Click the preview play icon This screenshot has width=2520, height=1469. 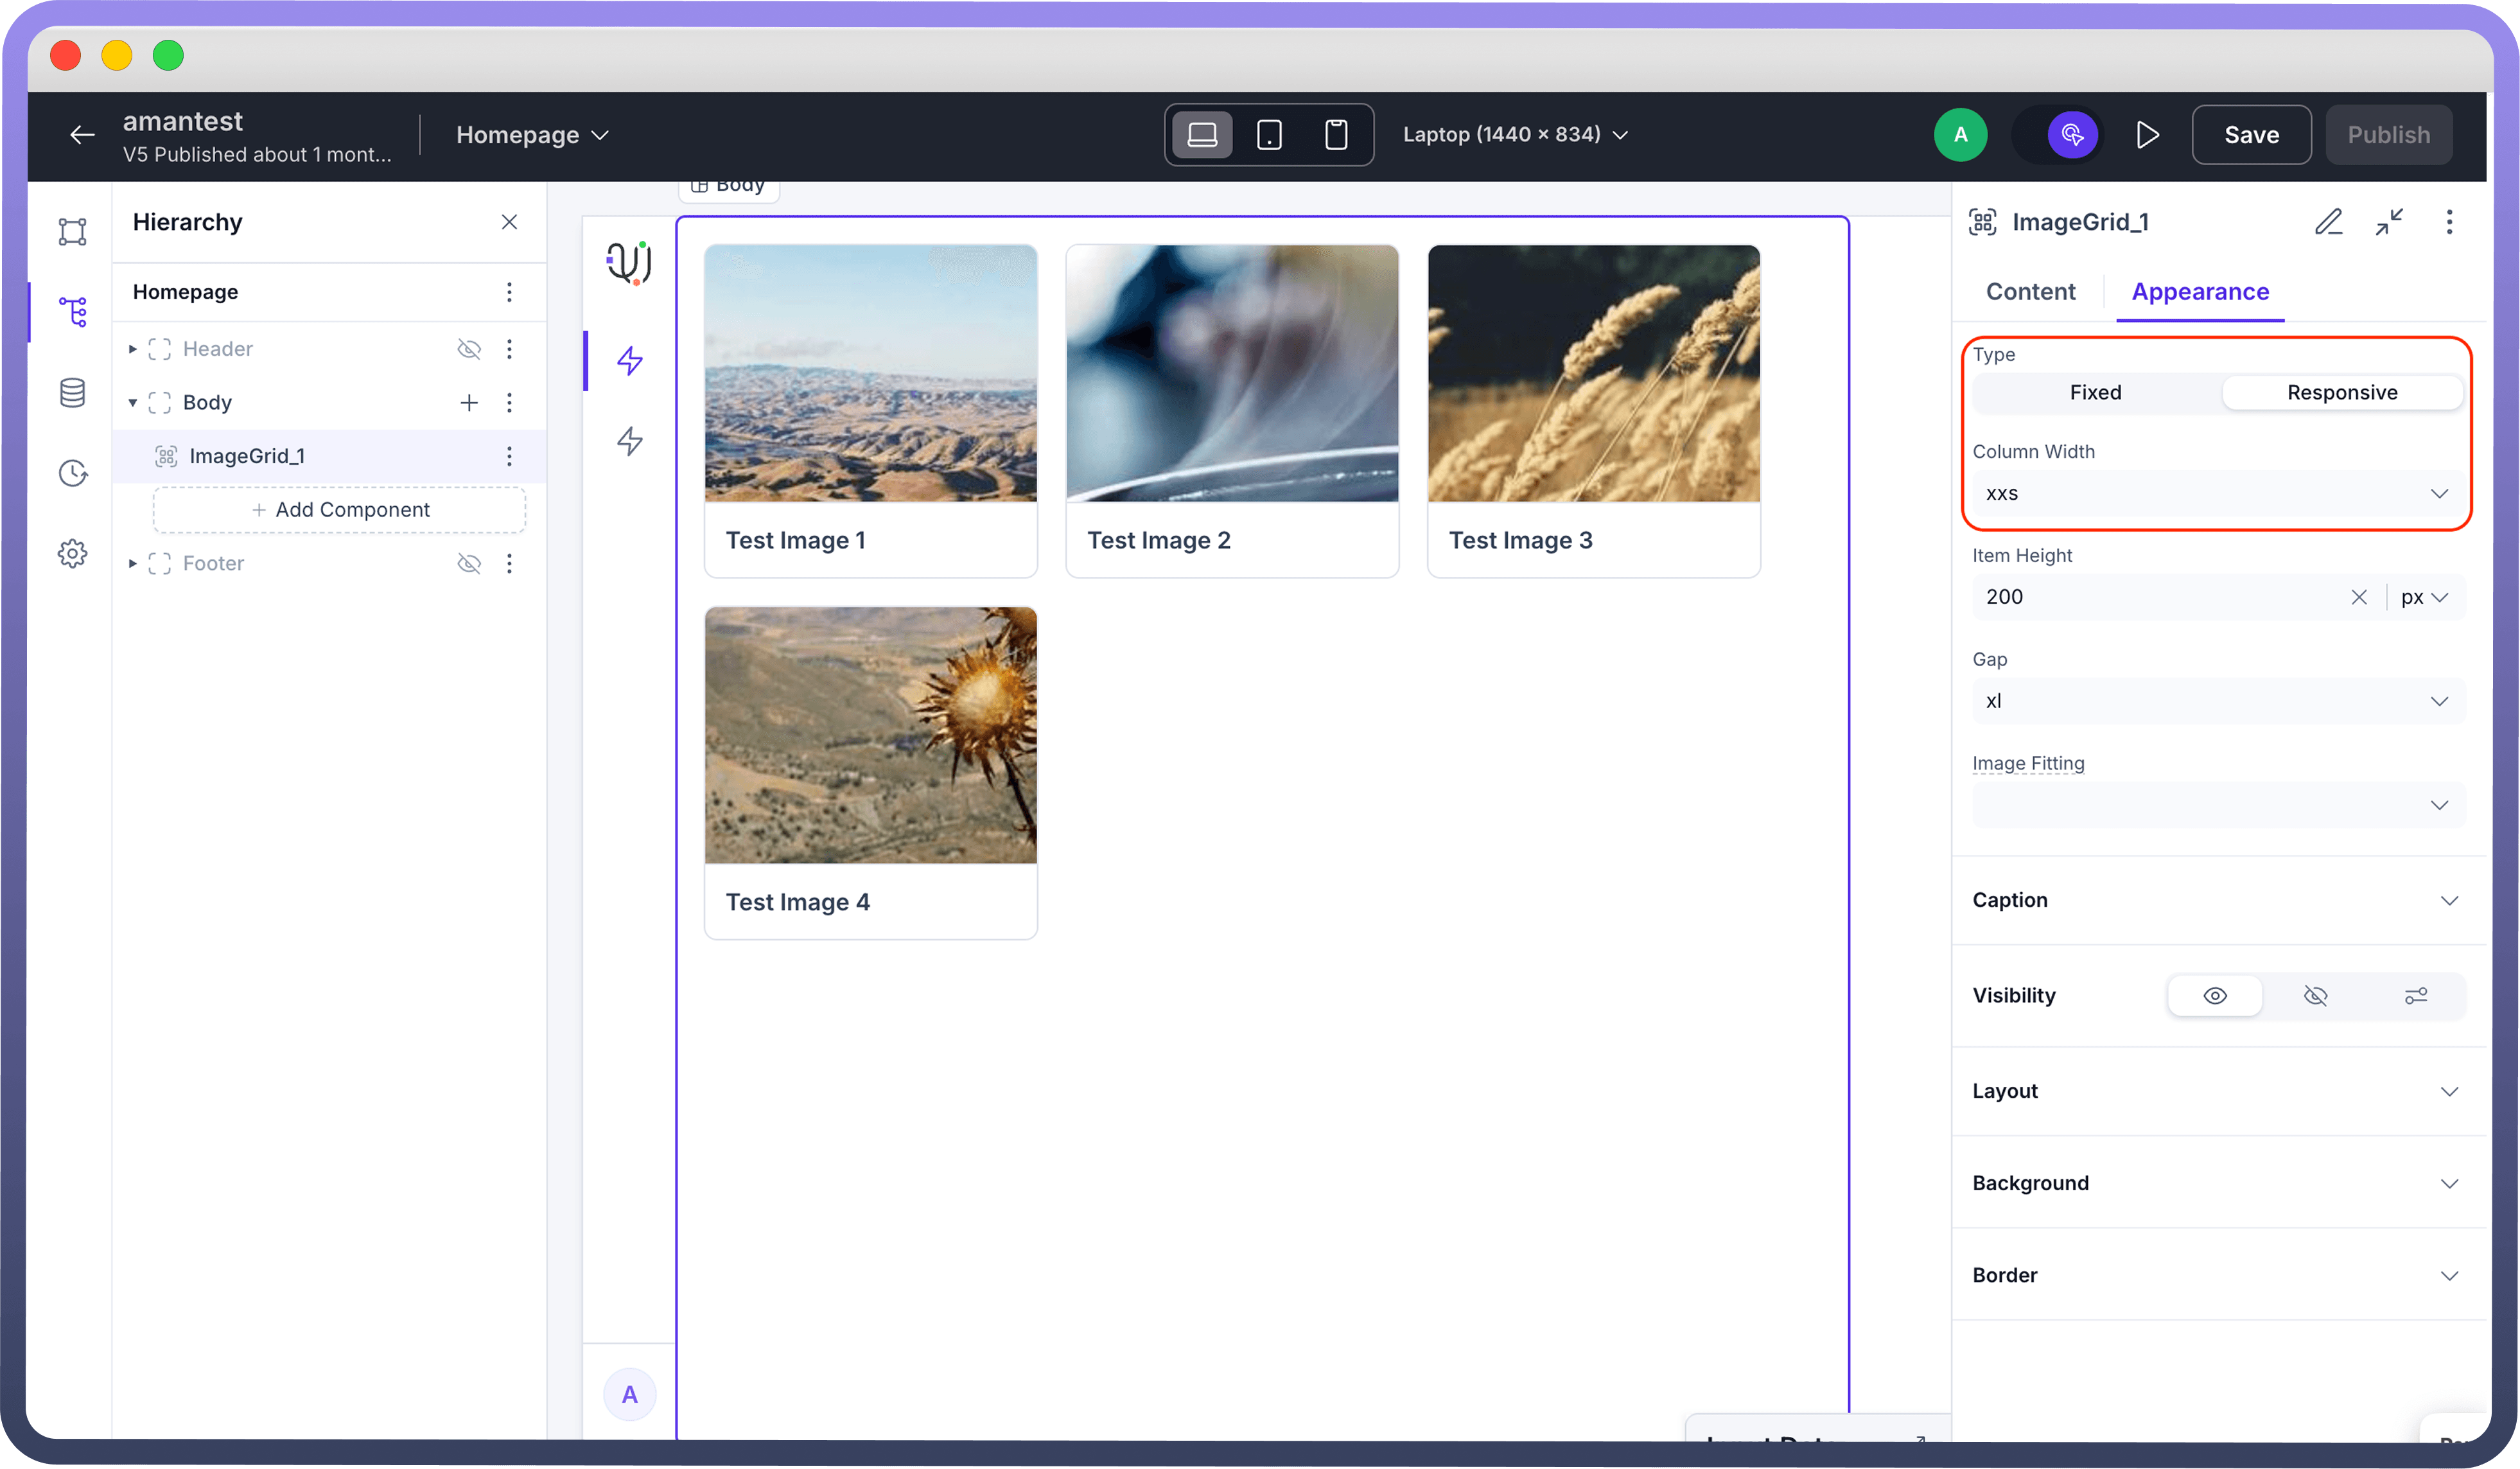pyautogui.click(x=2146, y=135)
